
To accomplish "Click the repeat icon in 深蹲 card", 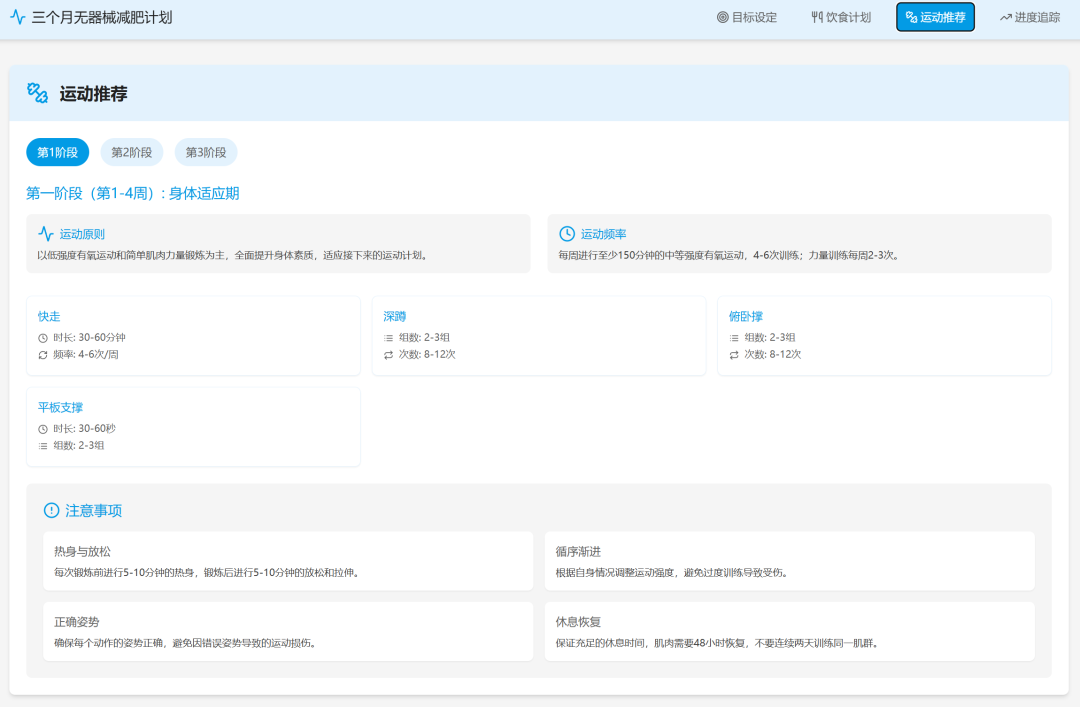I will tap(388, 355).
